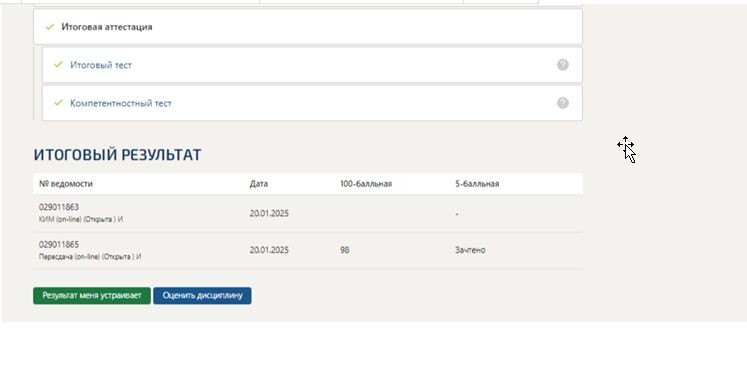
Task: Click checkmark beside Компетентностный тест
Action: pyautogui.click(x=59, y=102)
